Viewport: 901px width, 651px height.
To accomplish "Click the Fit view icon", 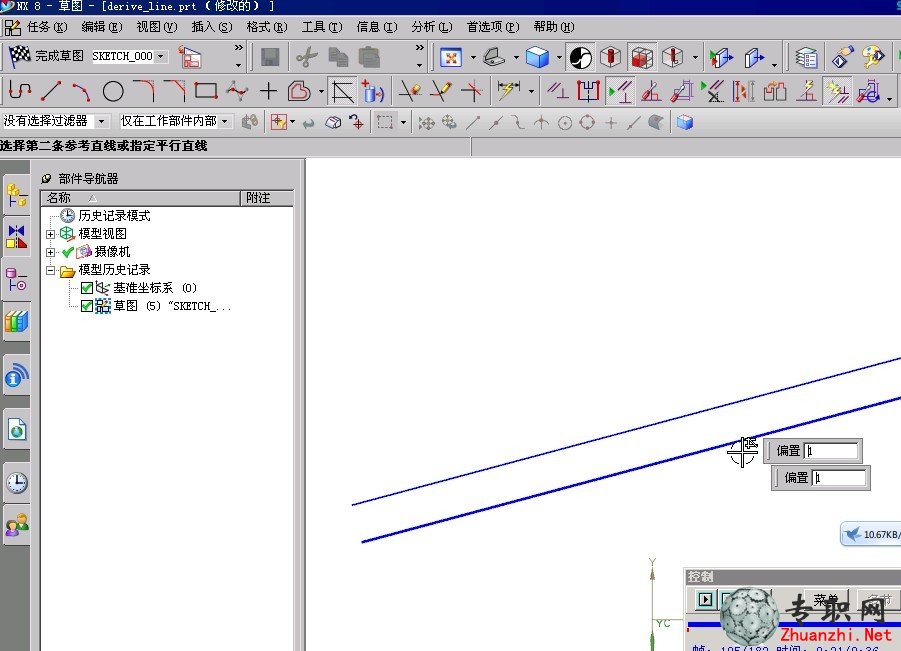I will [450, 57].
